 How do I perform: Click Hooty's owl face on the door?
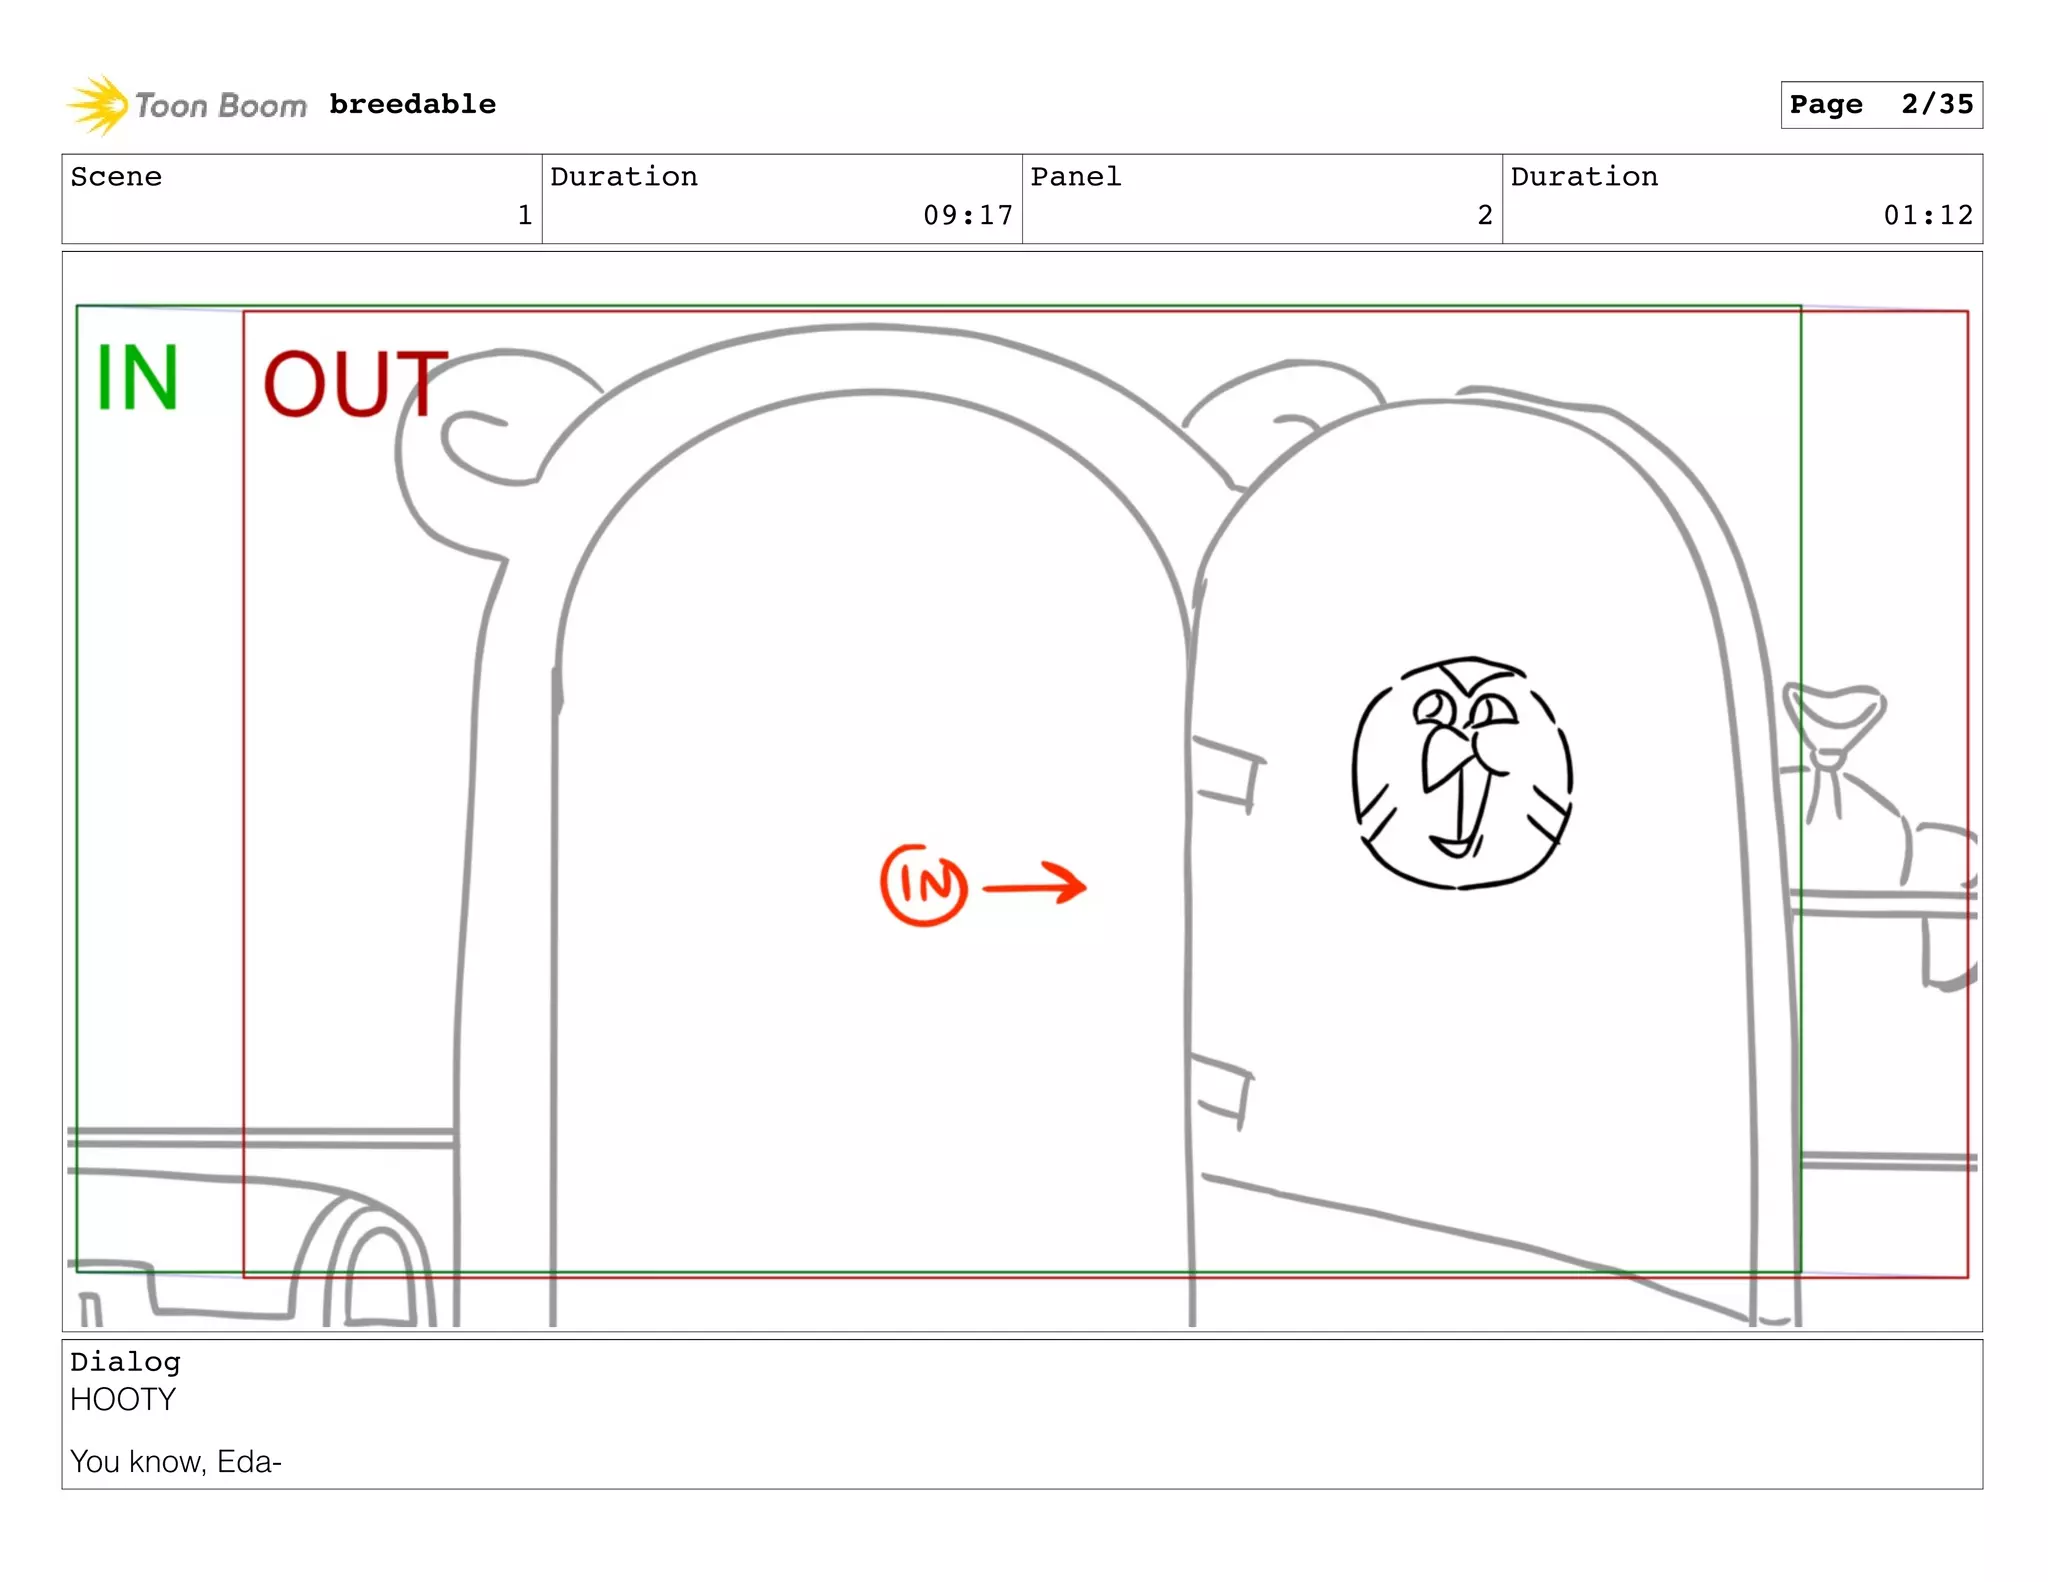1461,773
